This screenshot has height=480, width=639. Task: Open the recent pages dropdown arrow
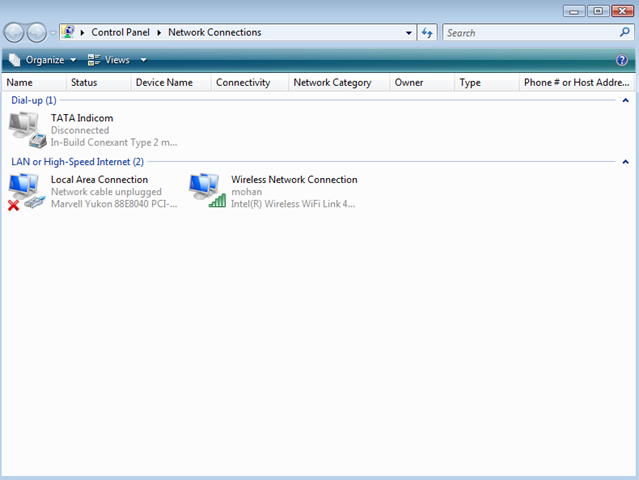[x=53, y=33]
